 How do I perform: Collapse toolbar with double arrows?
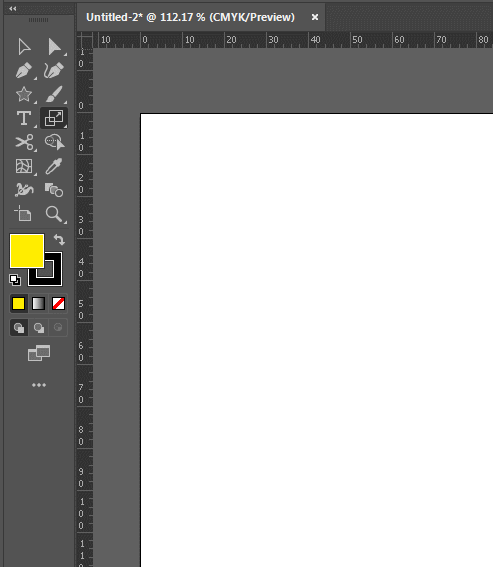point(13,8)
